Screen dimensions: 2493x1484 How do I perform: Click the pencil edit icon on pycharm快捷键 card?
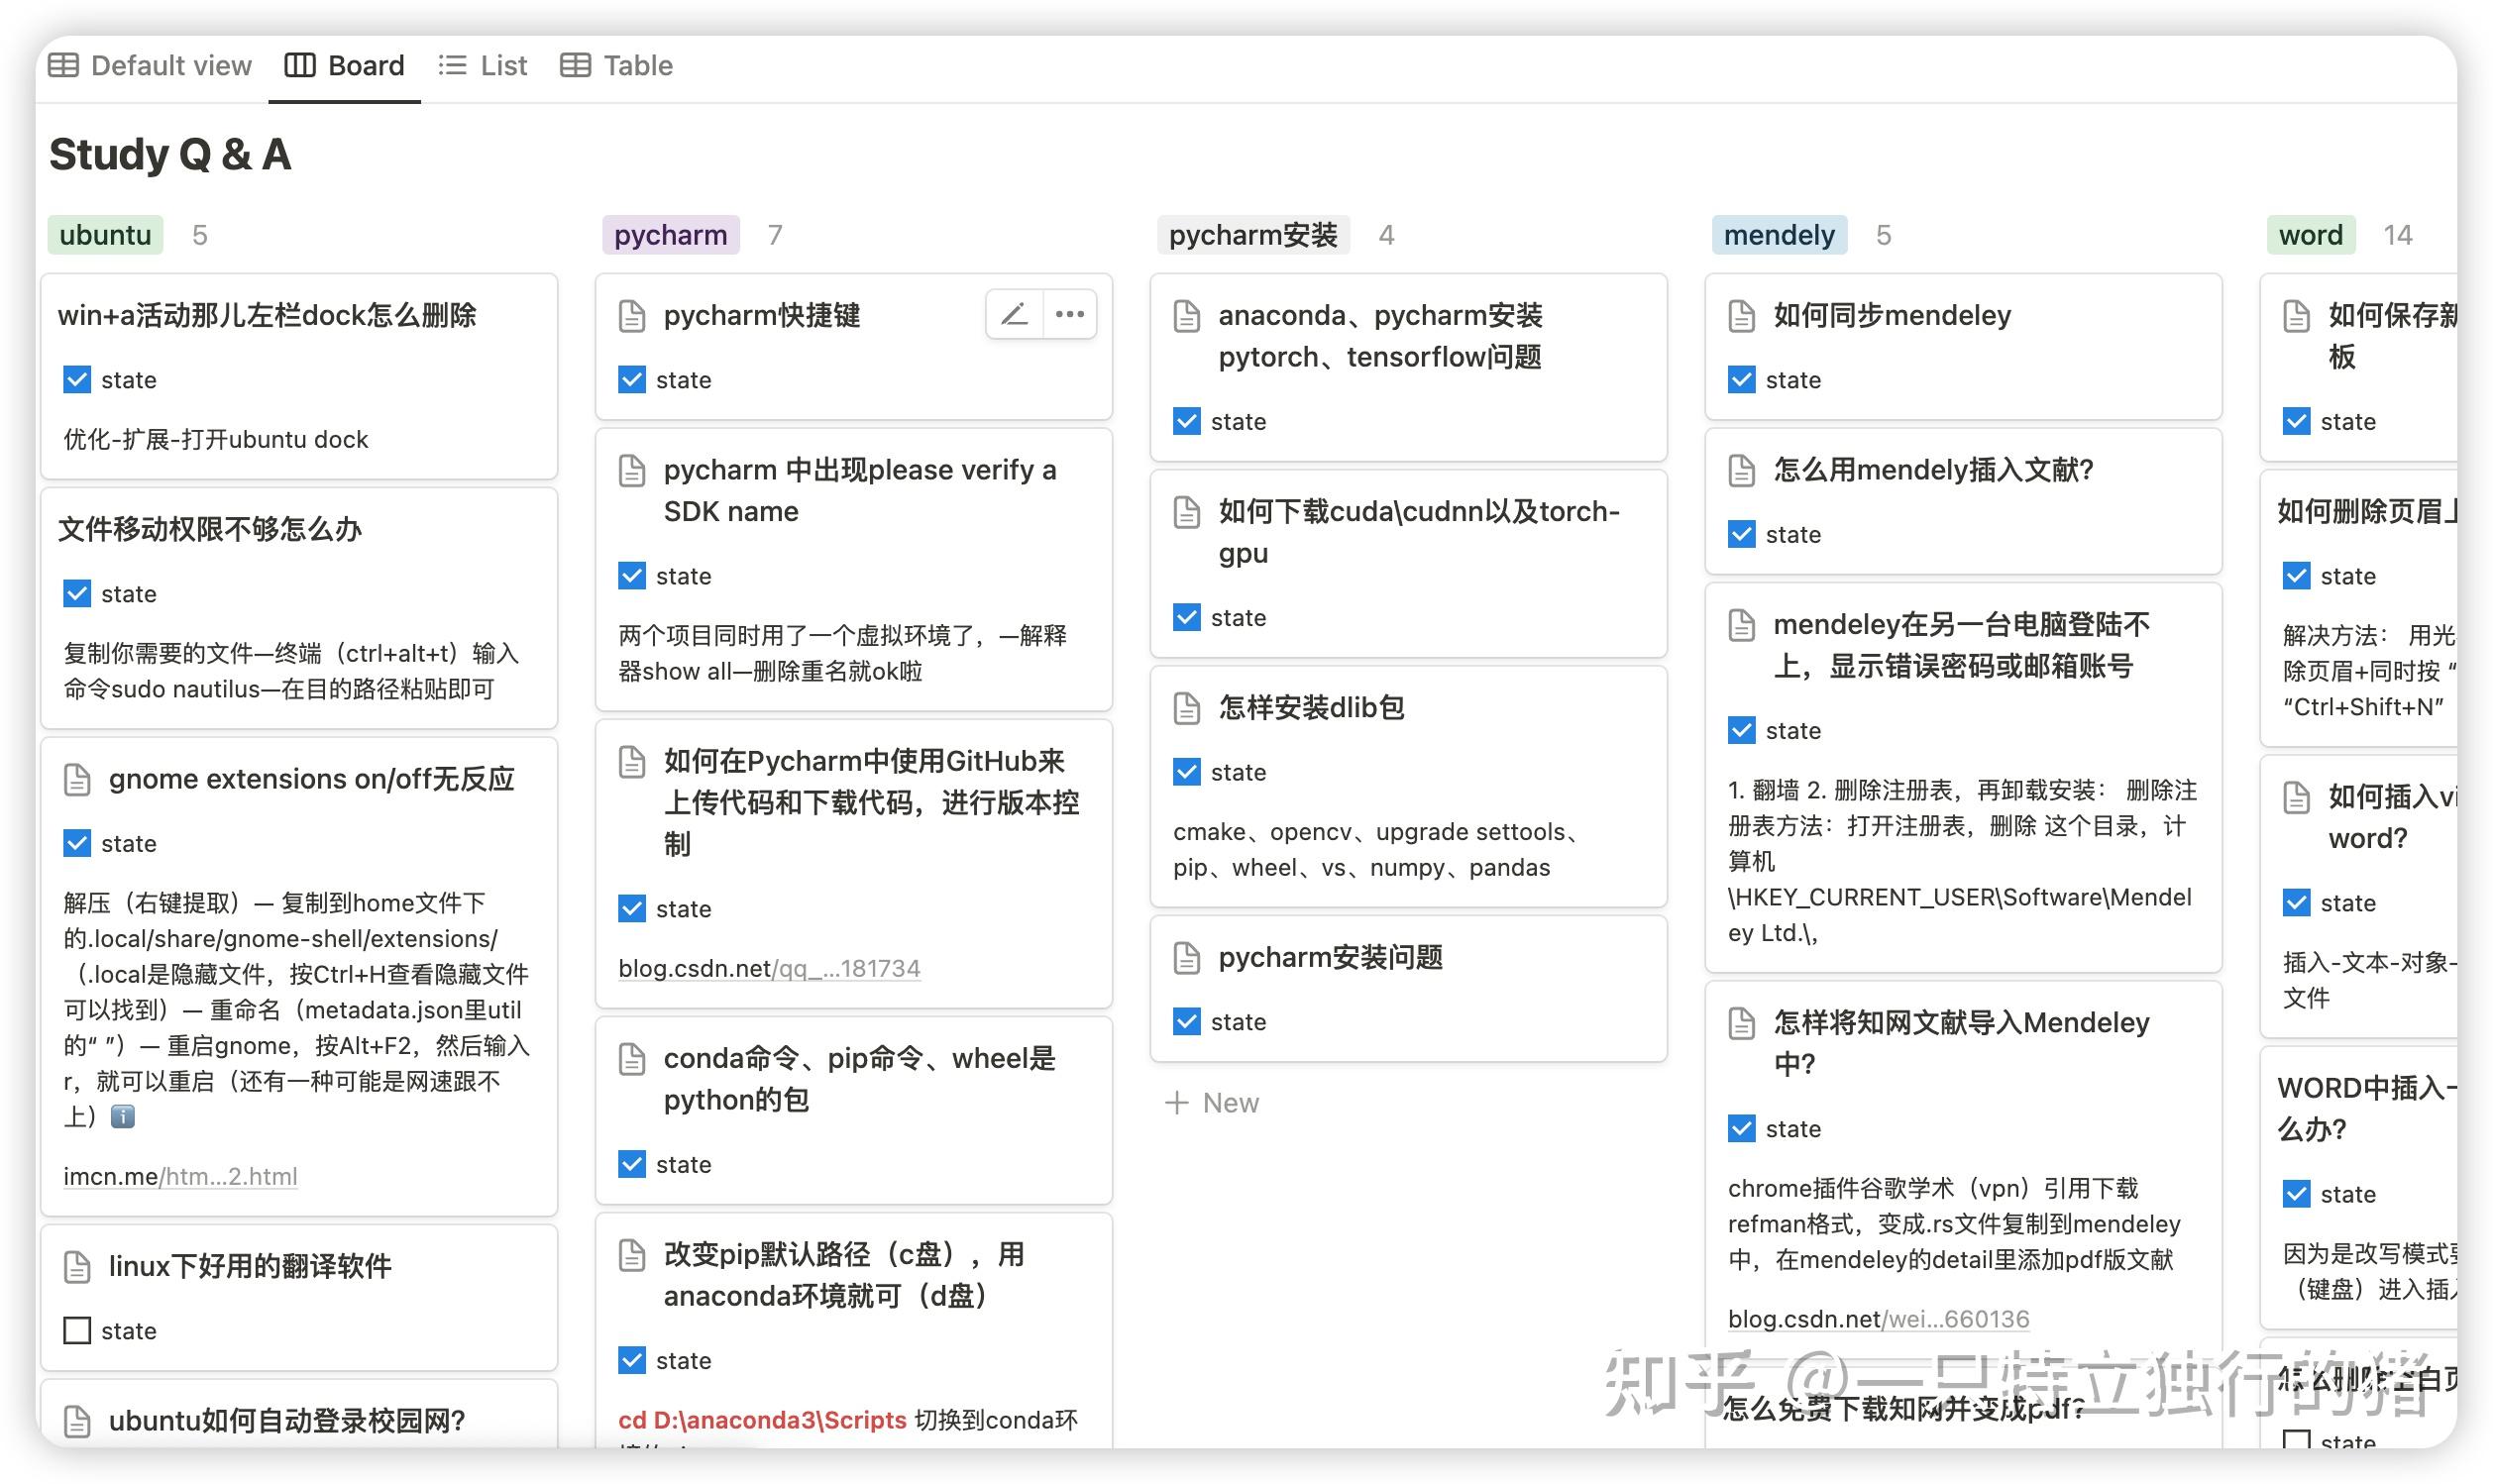pos(1013,314)
